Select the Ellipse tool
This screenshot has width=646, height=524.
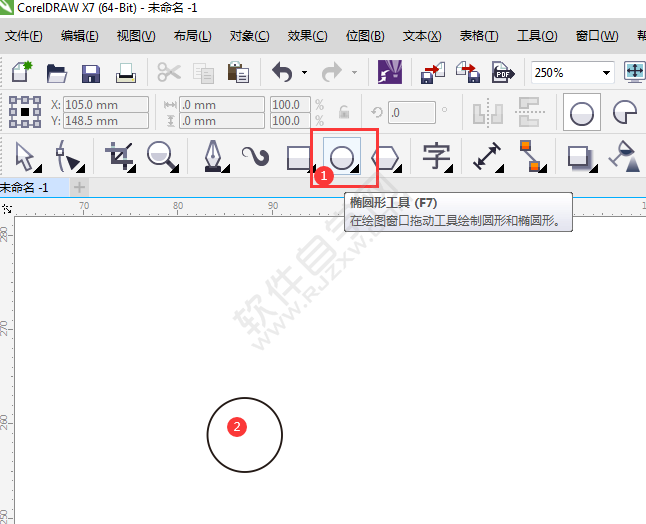point(342,157)
